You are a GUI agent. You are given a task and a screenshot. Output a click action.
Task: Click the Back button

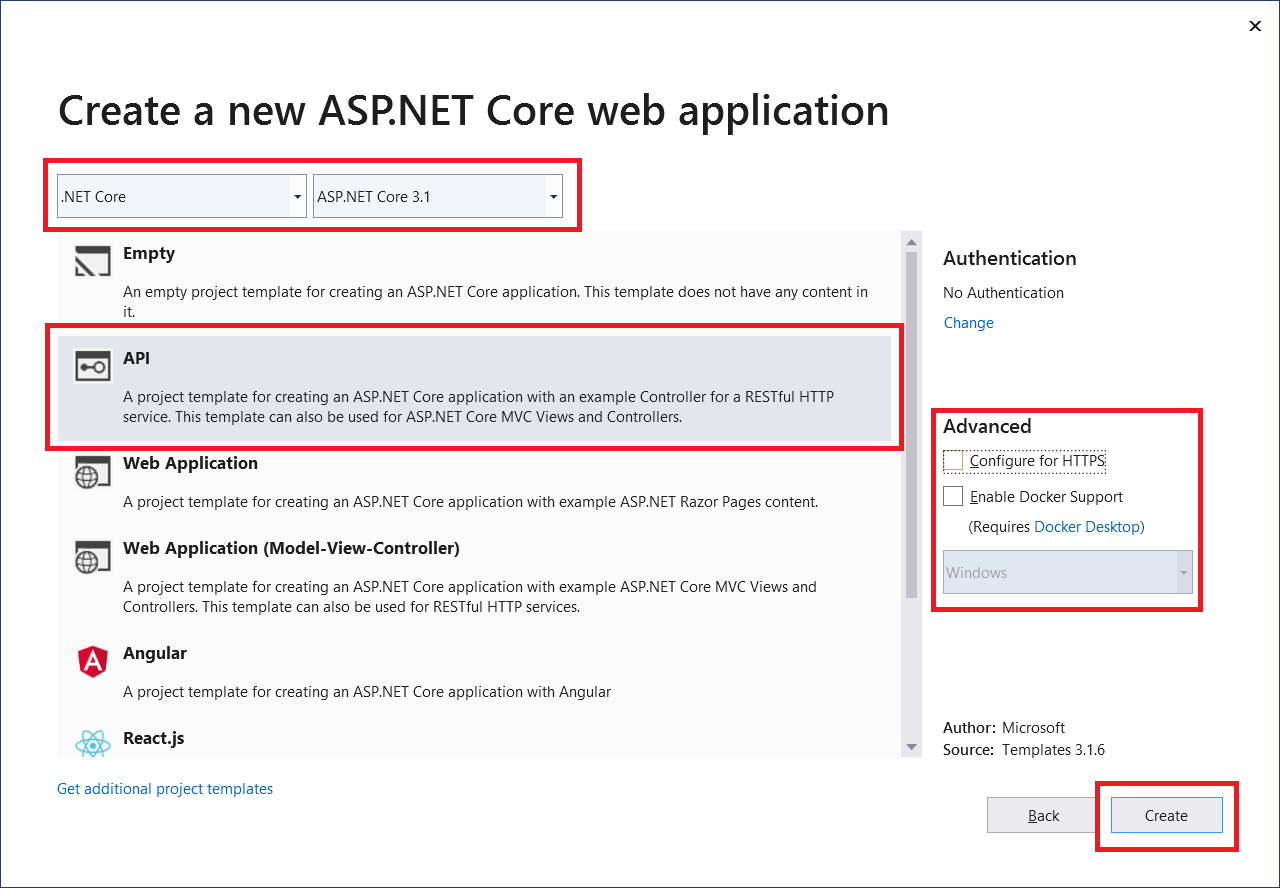1043,815
